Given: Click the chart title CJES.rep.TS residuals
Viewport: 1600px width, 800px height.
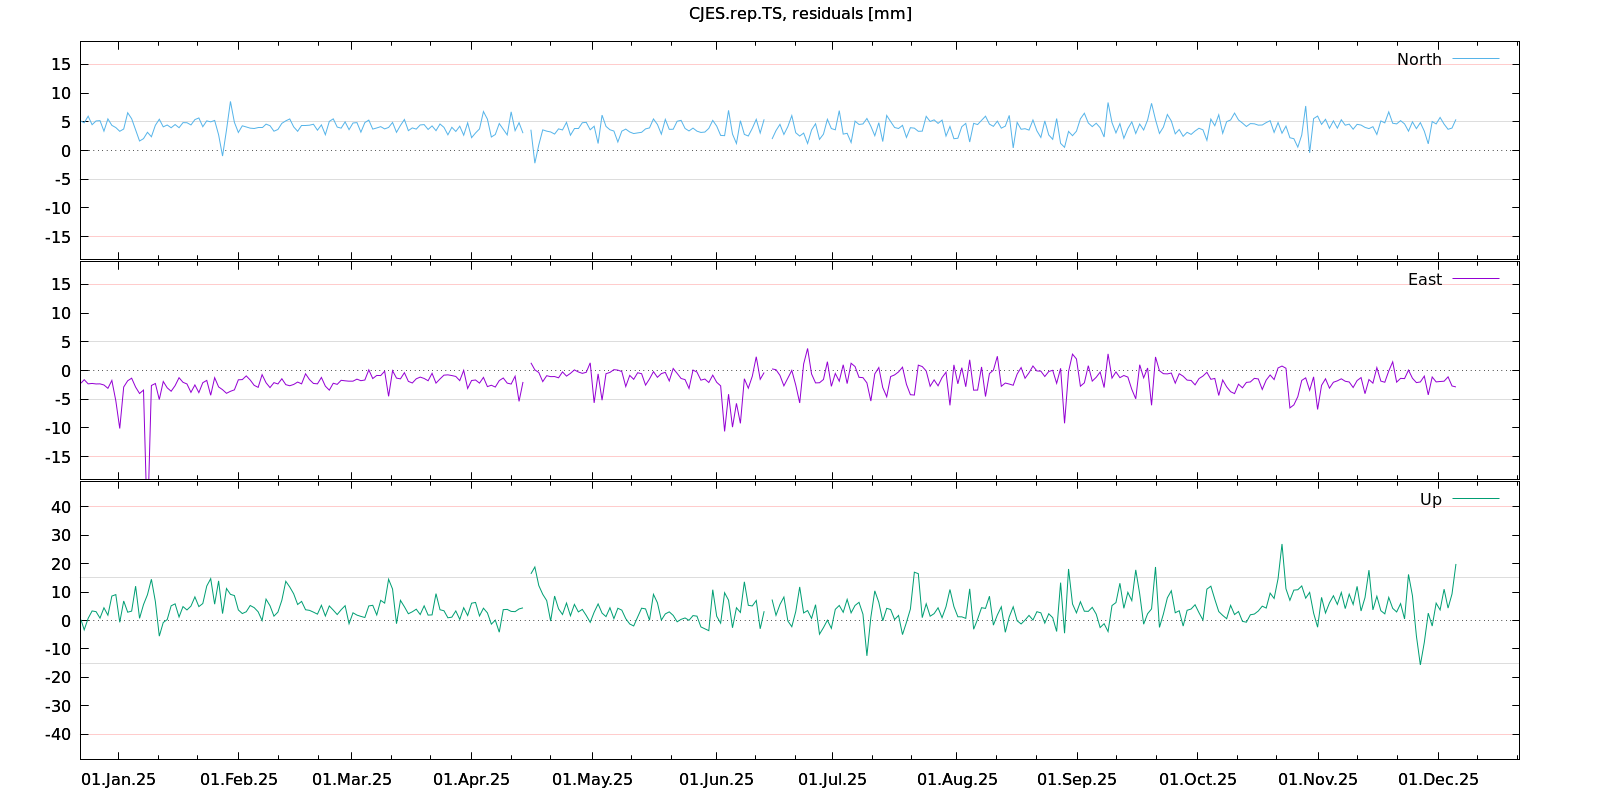Looking at the screenshot, I should click(800, 14).
